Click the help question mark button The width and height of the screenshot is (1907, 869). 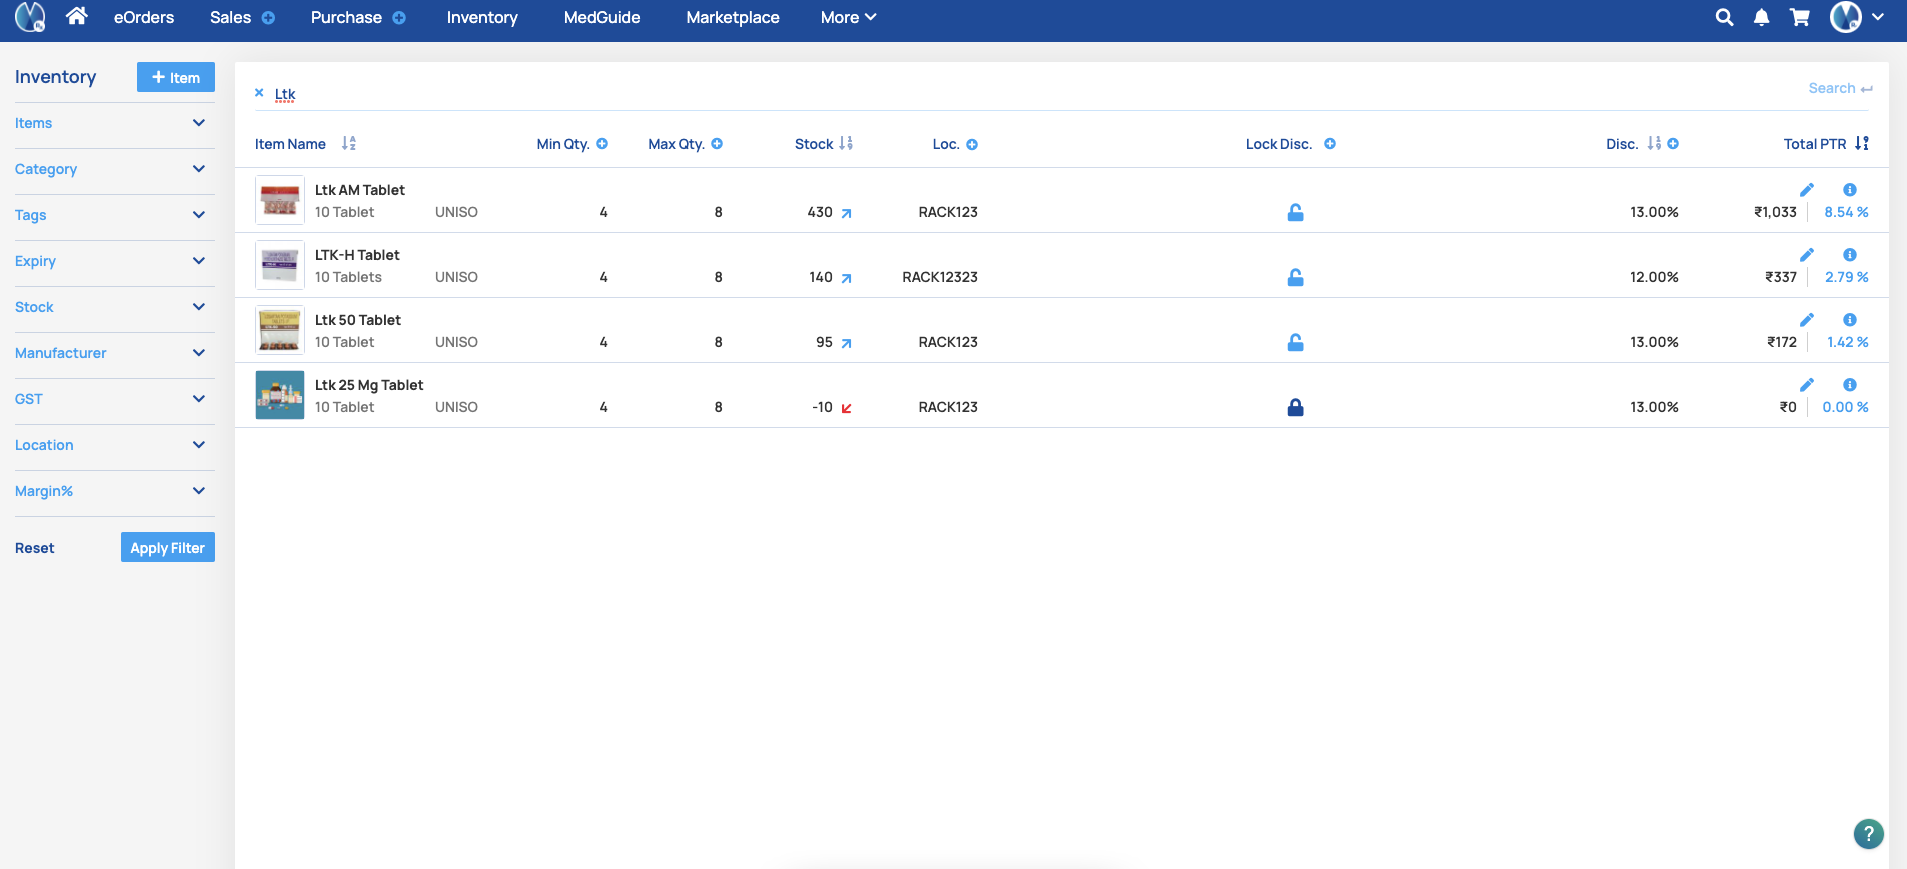click(1867, 833)
